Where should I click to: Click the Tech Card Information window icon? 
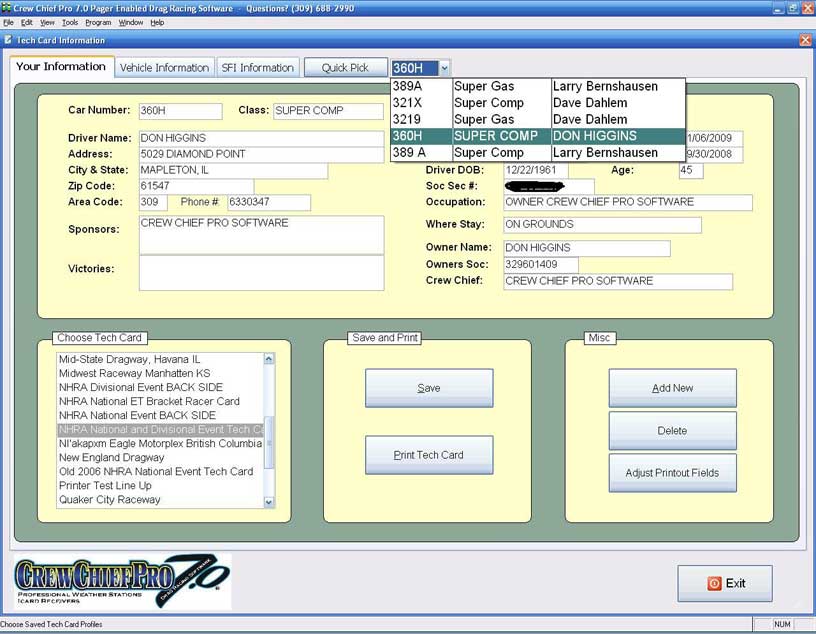(8, 40)
